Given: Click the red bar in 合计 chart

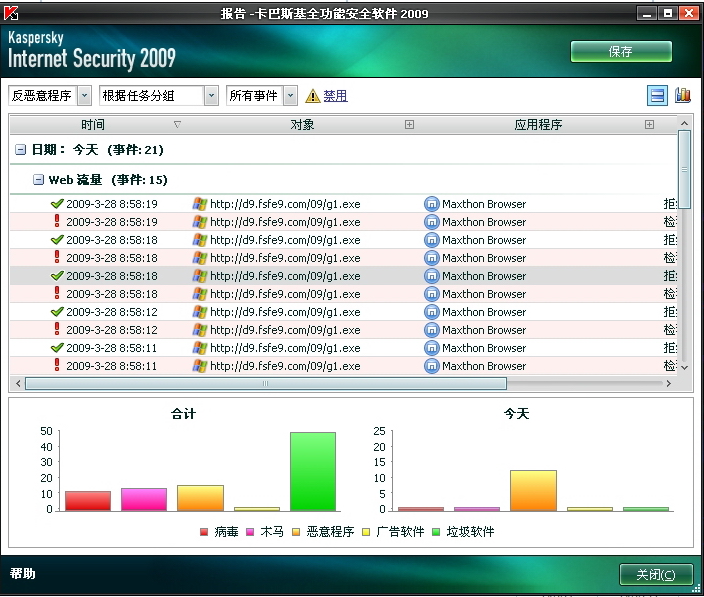Looking at the screenshot, I should pyautogui.click(x=88, y=501).
